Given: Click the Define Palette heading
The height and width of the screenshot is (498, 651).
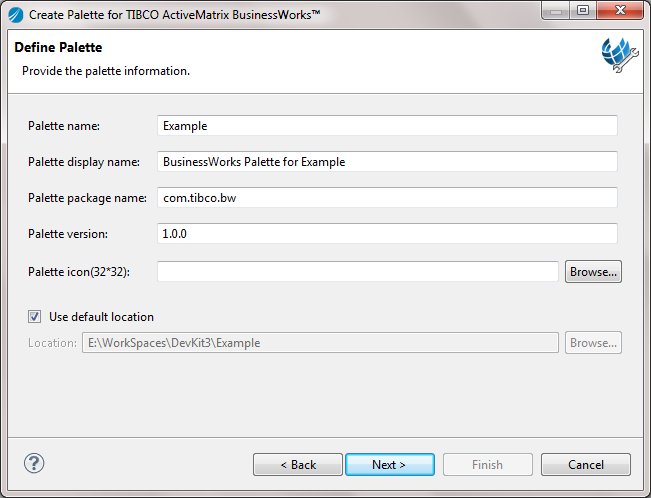Looking at the screenshot, I should pos(58,47).
